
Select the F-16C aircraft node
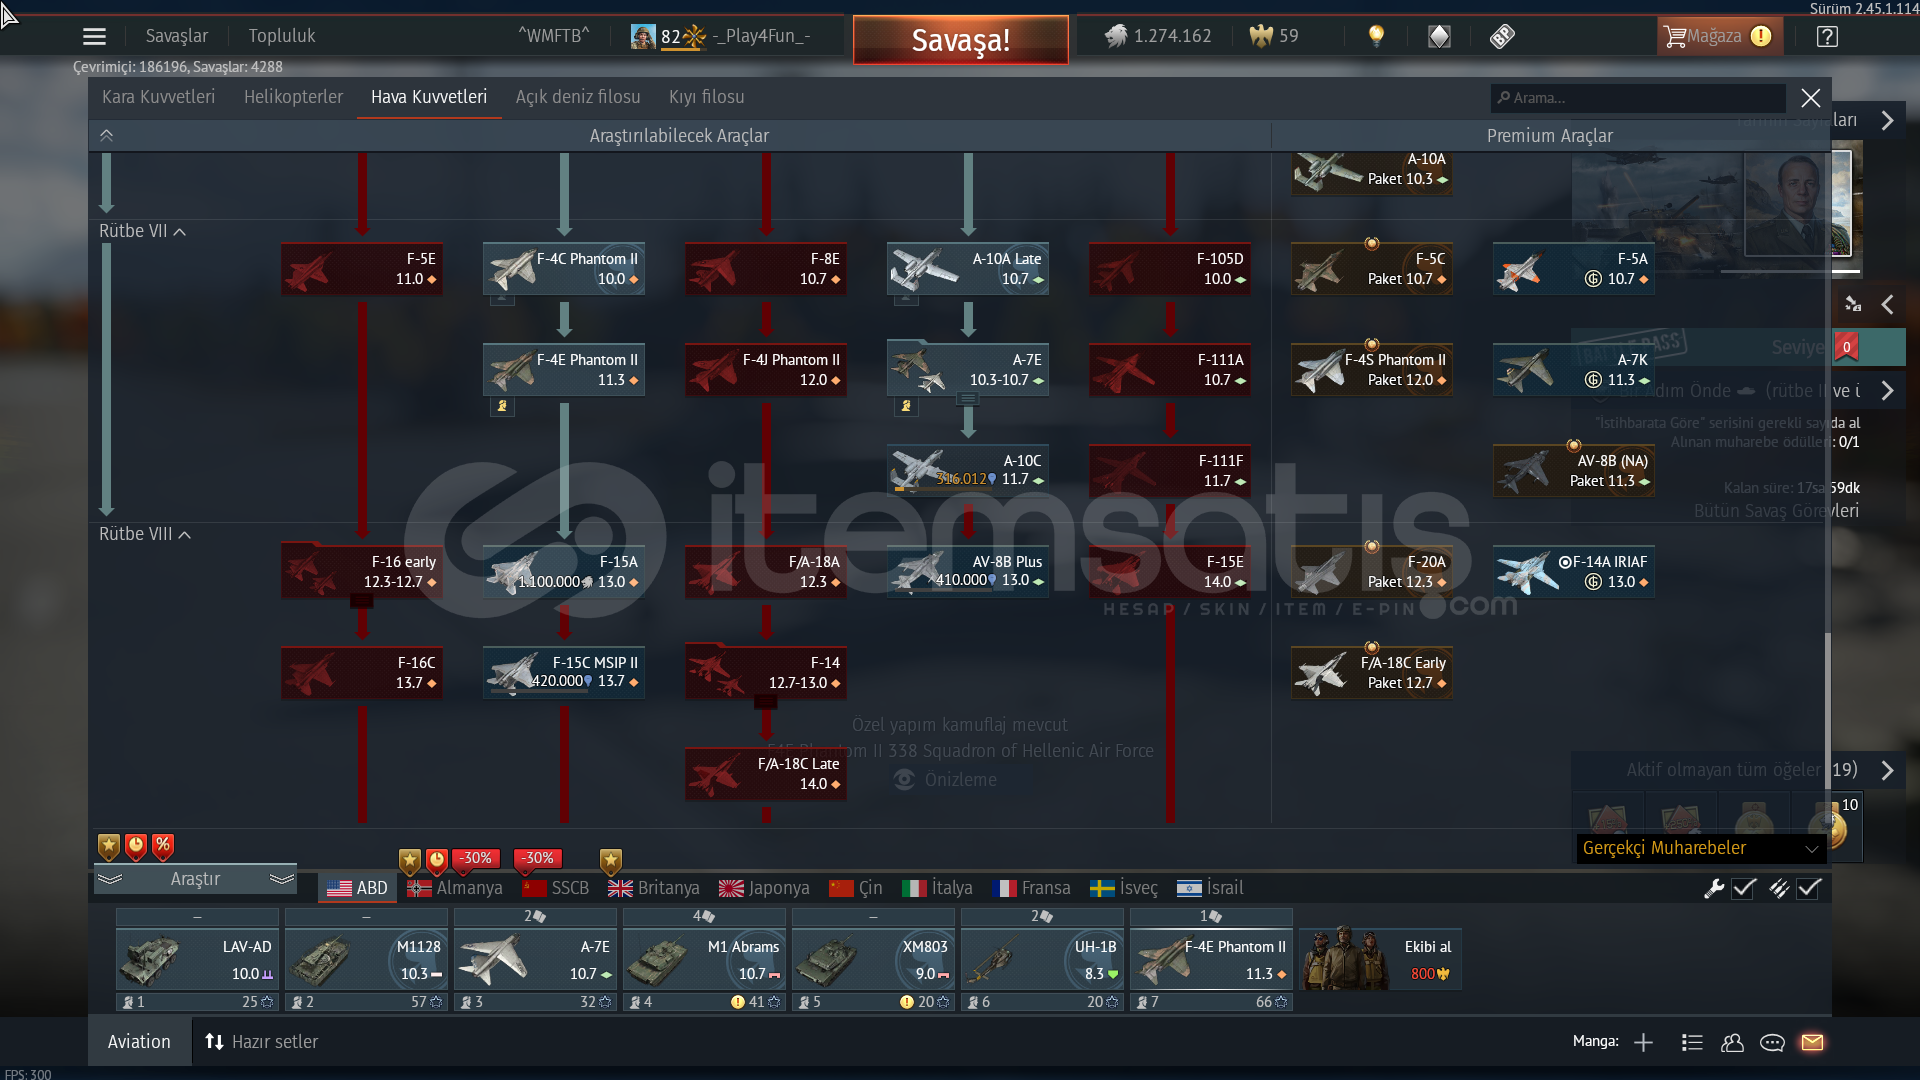[x=361, y=673]
